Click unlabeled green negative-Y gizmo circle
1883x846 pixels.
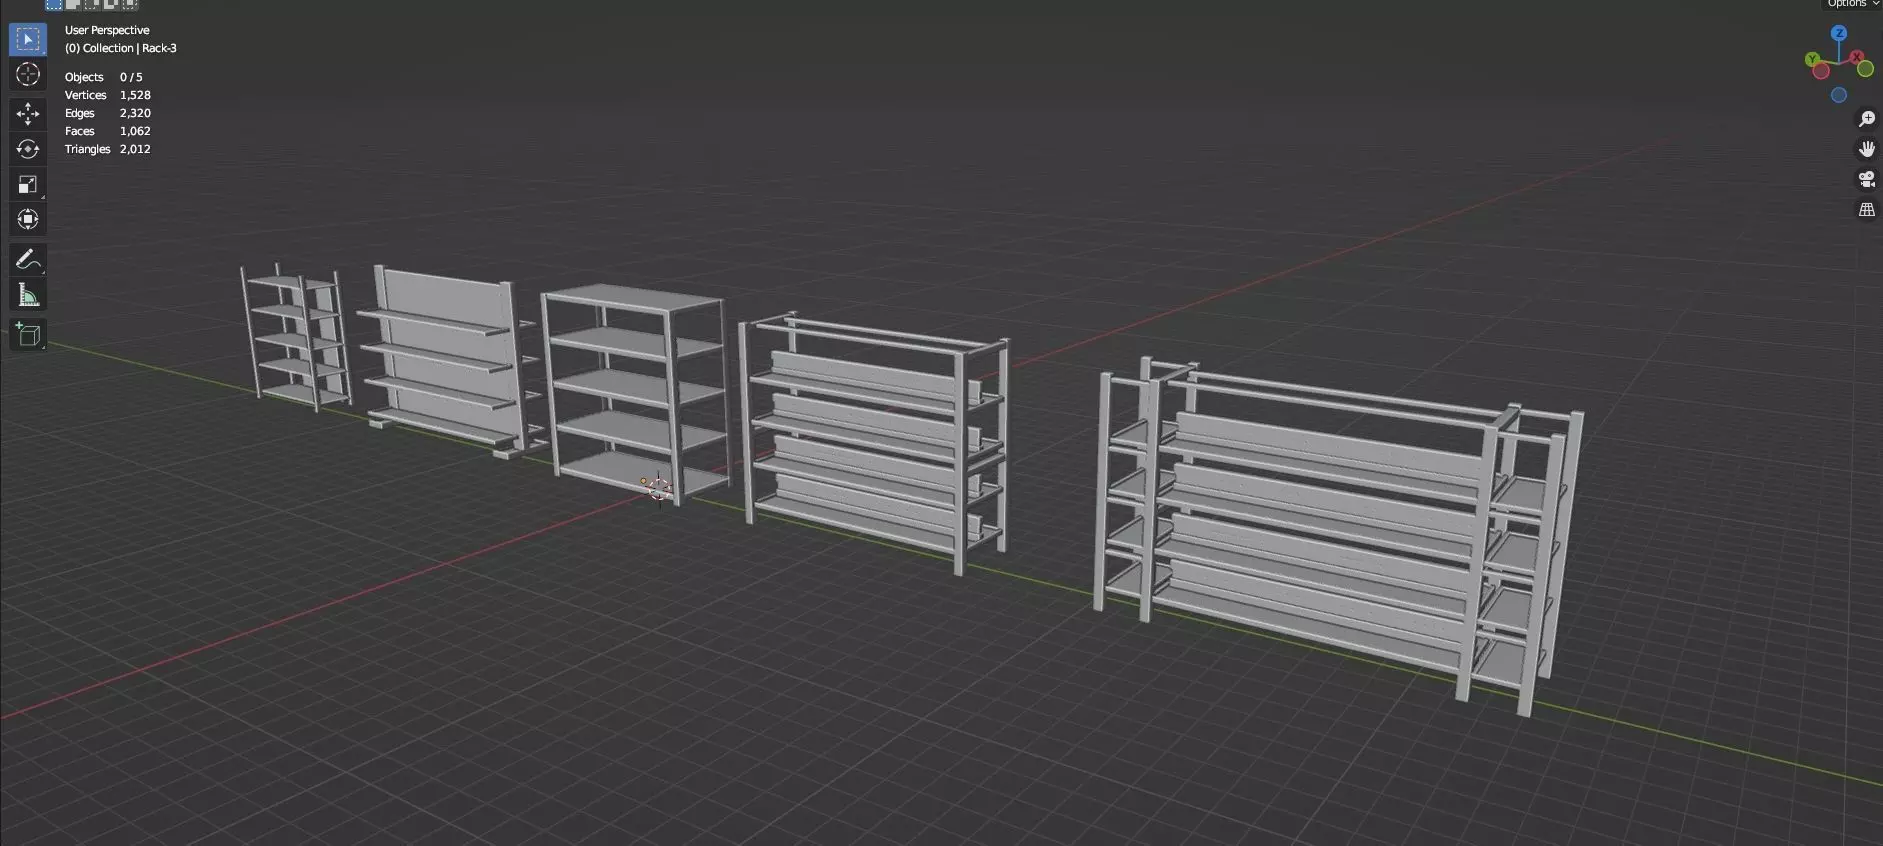tap(1865, 69)
